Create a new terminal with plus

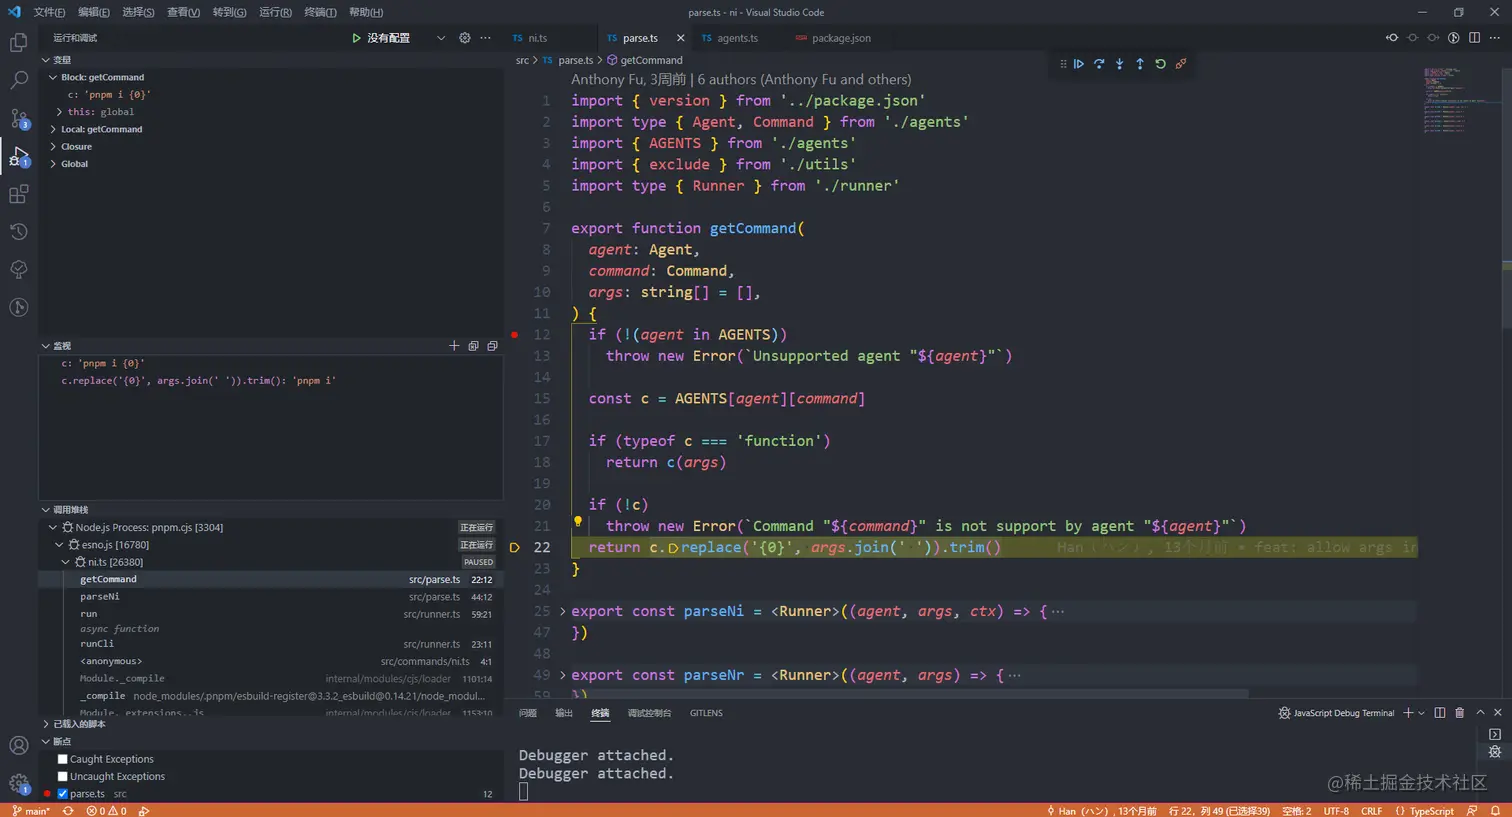(1408, 713)
